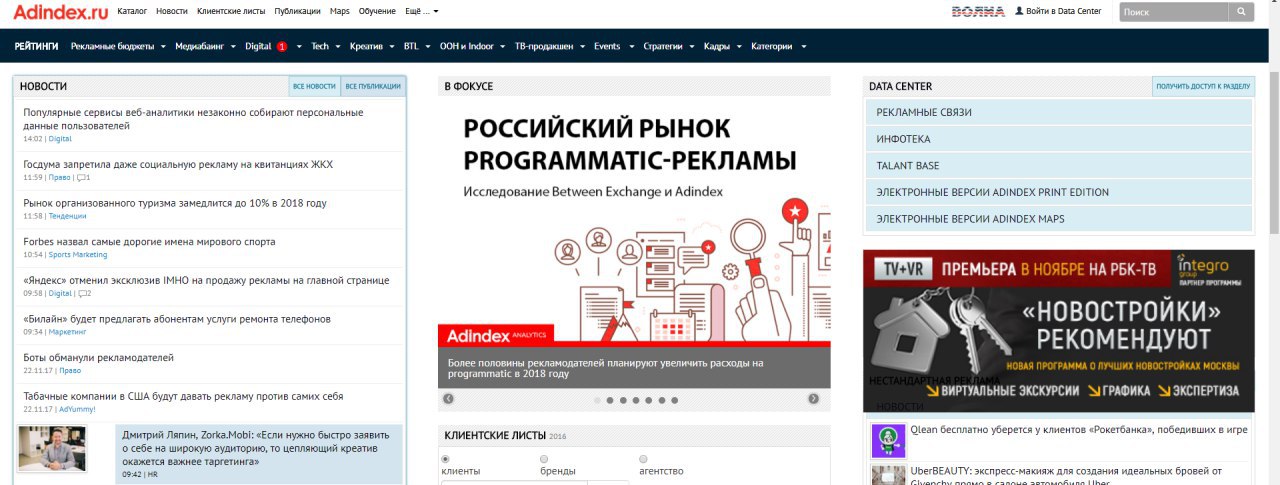This screenshot has width=1280, height=485.
Task: Open ЭЛЕКТРОННЫЕ ВЕРСИИ ADINDEX PRINT EDITION
Action: point(1059,192)
